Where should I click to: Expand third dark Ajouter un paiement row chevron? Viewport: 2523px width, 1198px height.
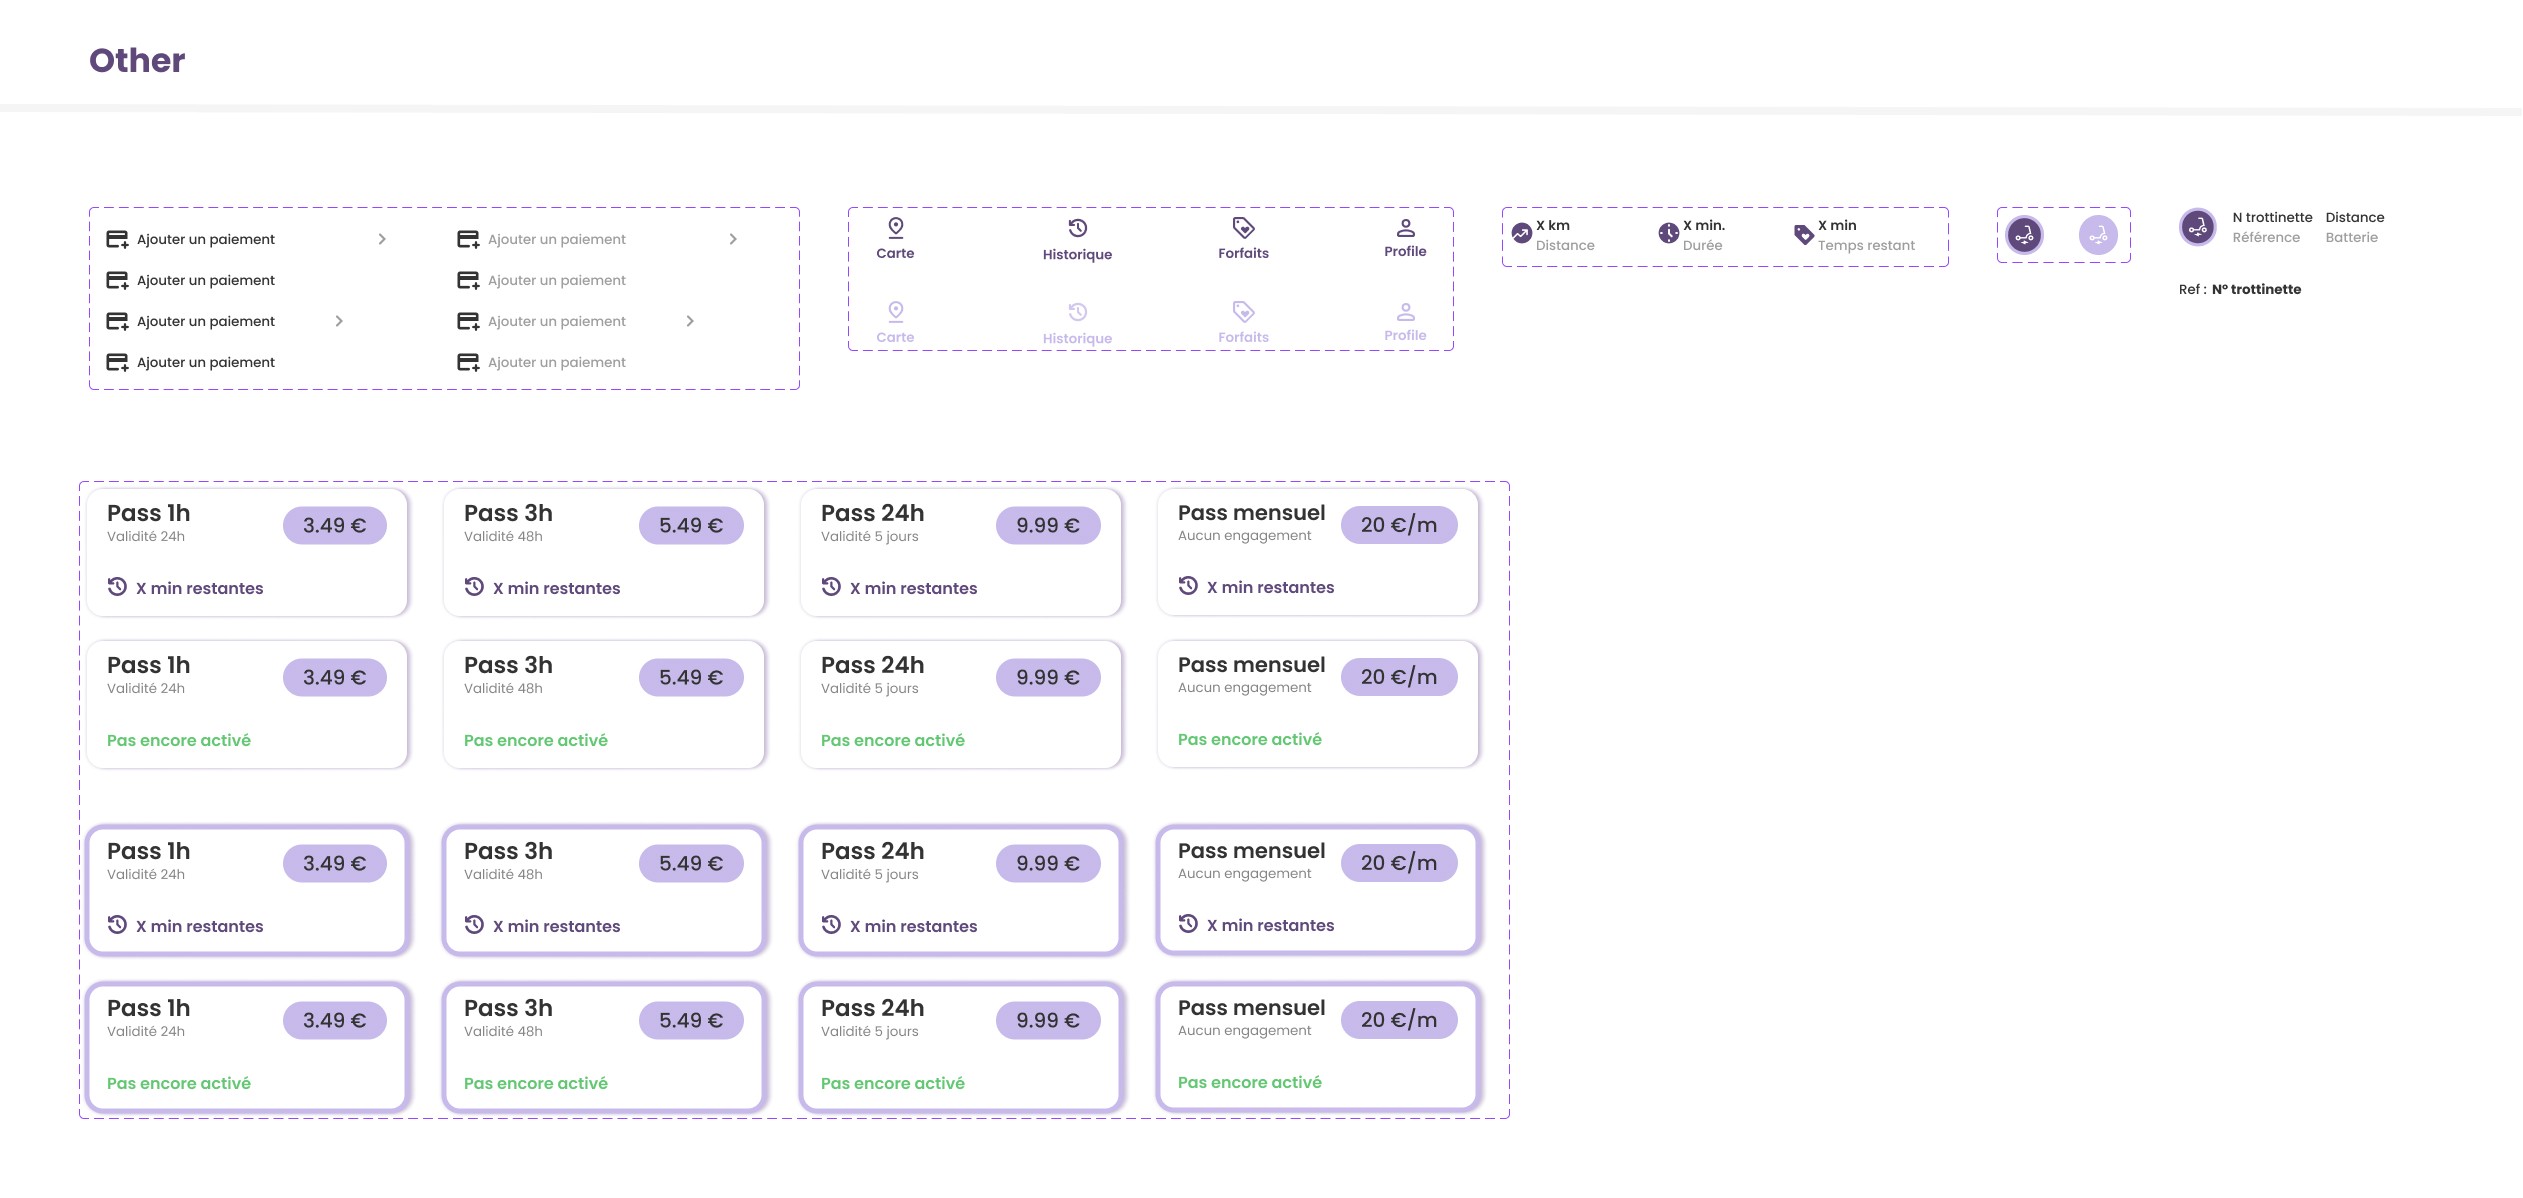tap(339, 321)
